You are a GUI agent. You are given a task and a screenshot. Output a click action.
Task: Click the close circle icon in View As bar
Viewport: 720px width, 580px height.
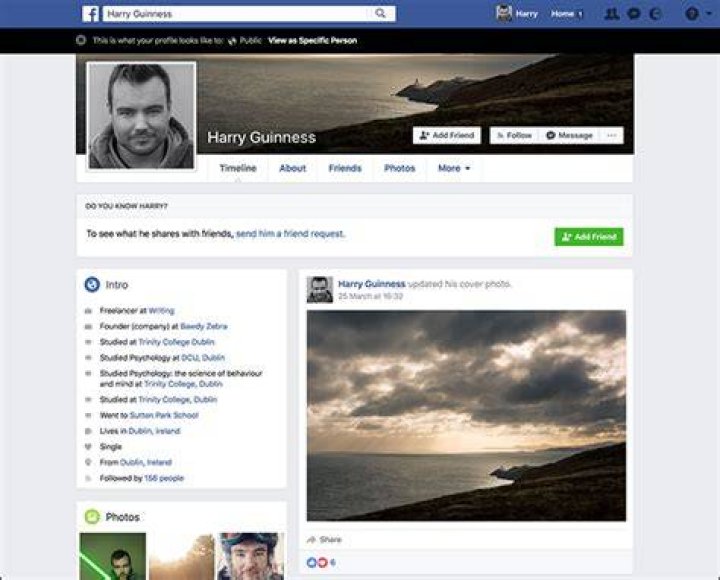pos(81,40)
